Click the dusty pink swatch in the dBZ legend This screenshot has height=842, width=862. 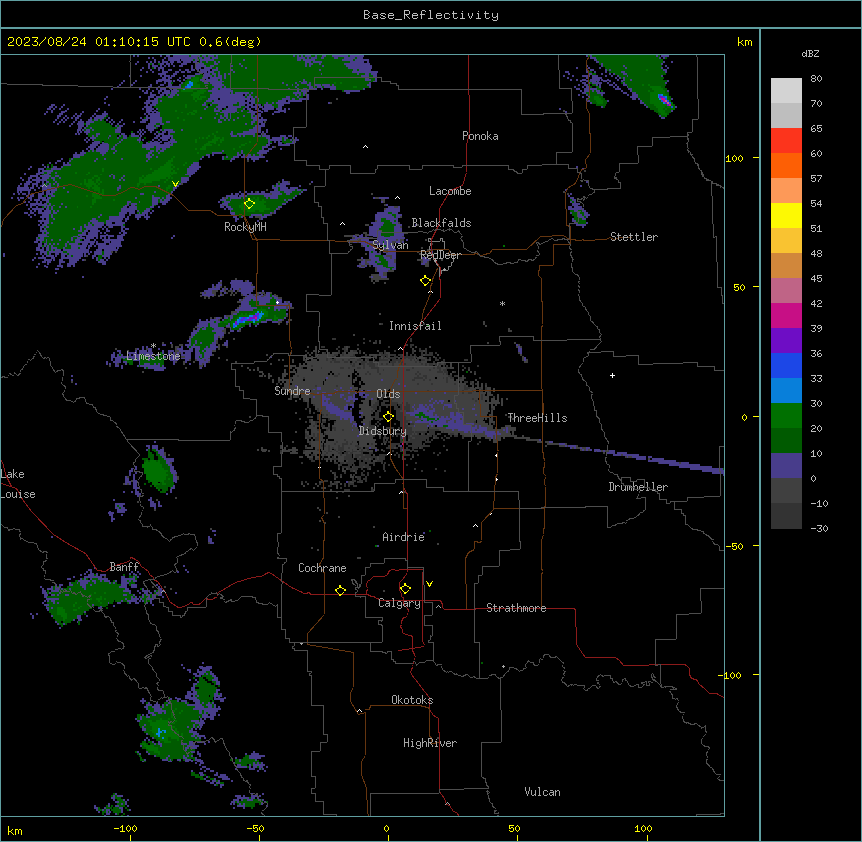tap(786, 291)
